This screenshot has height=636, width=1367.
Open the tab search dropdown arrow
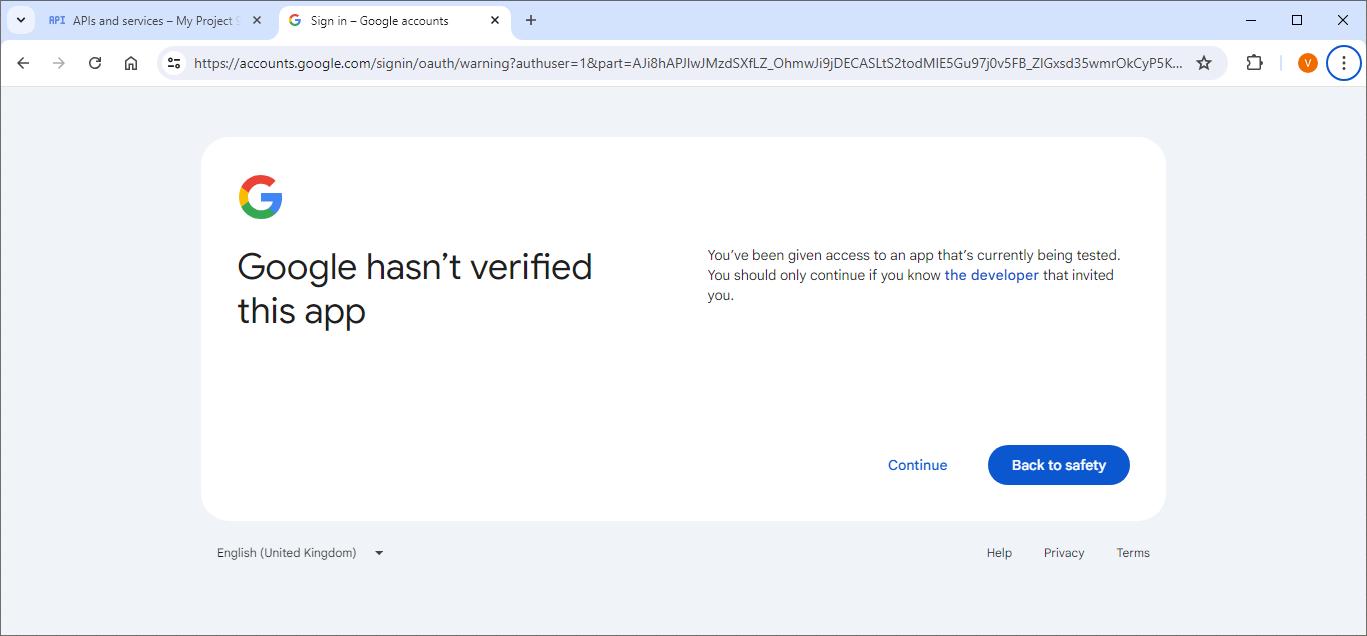(20, 20)
